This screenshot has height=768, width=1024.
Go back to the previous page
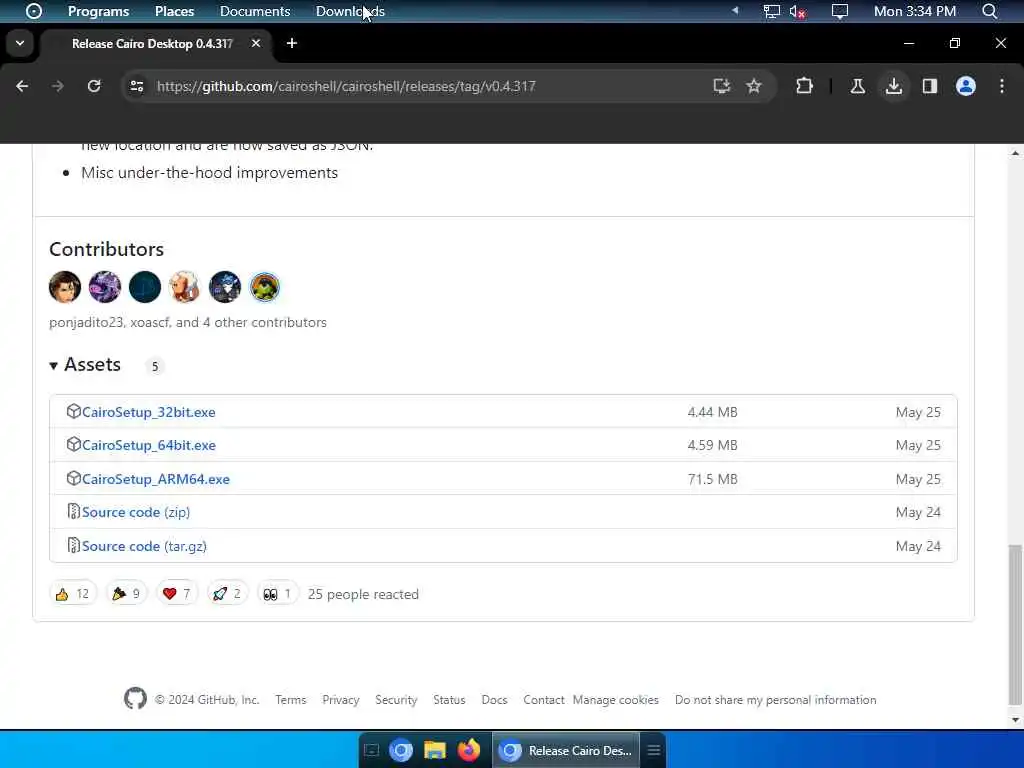click(22, 86)
